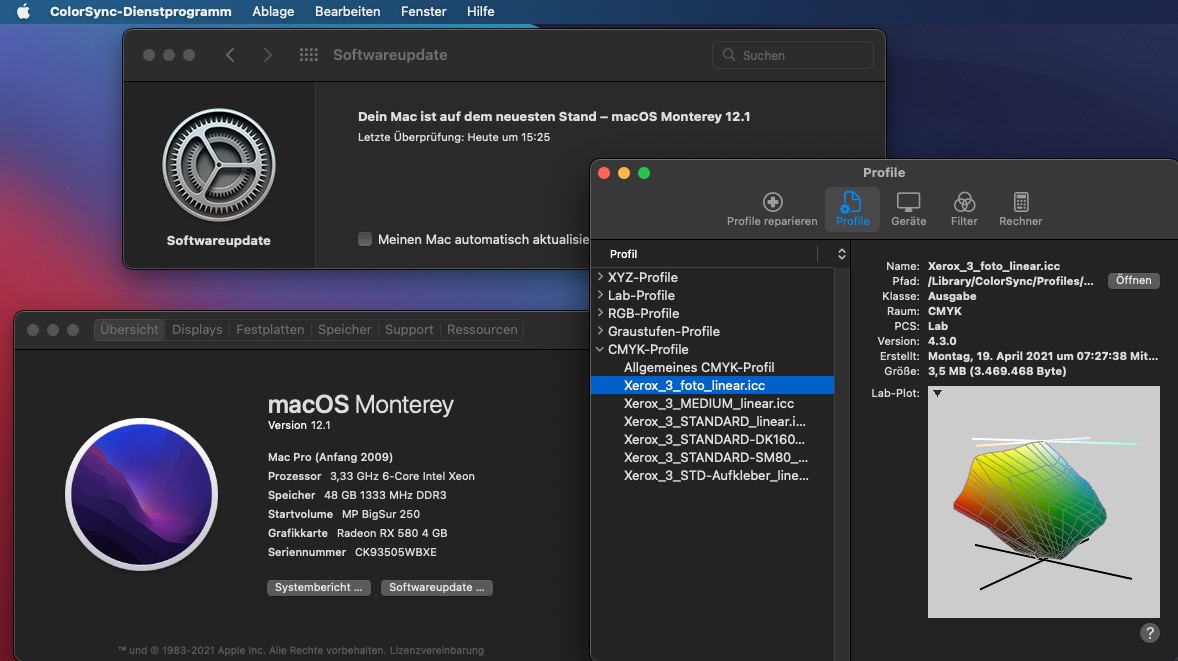Select Xerox_3_foto_linear.icc profile
Screen dimensions: 1178x661
712,385
